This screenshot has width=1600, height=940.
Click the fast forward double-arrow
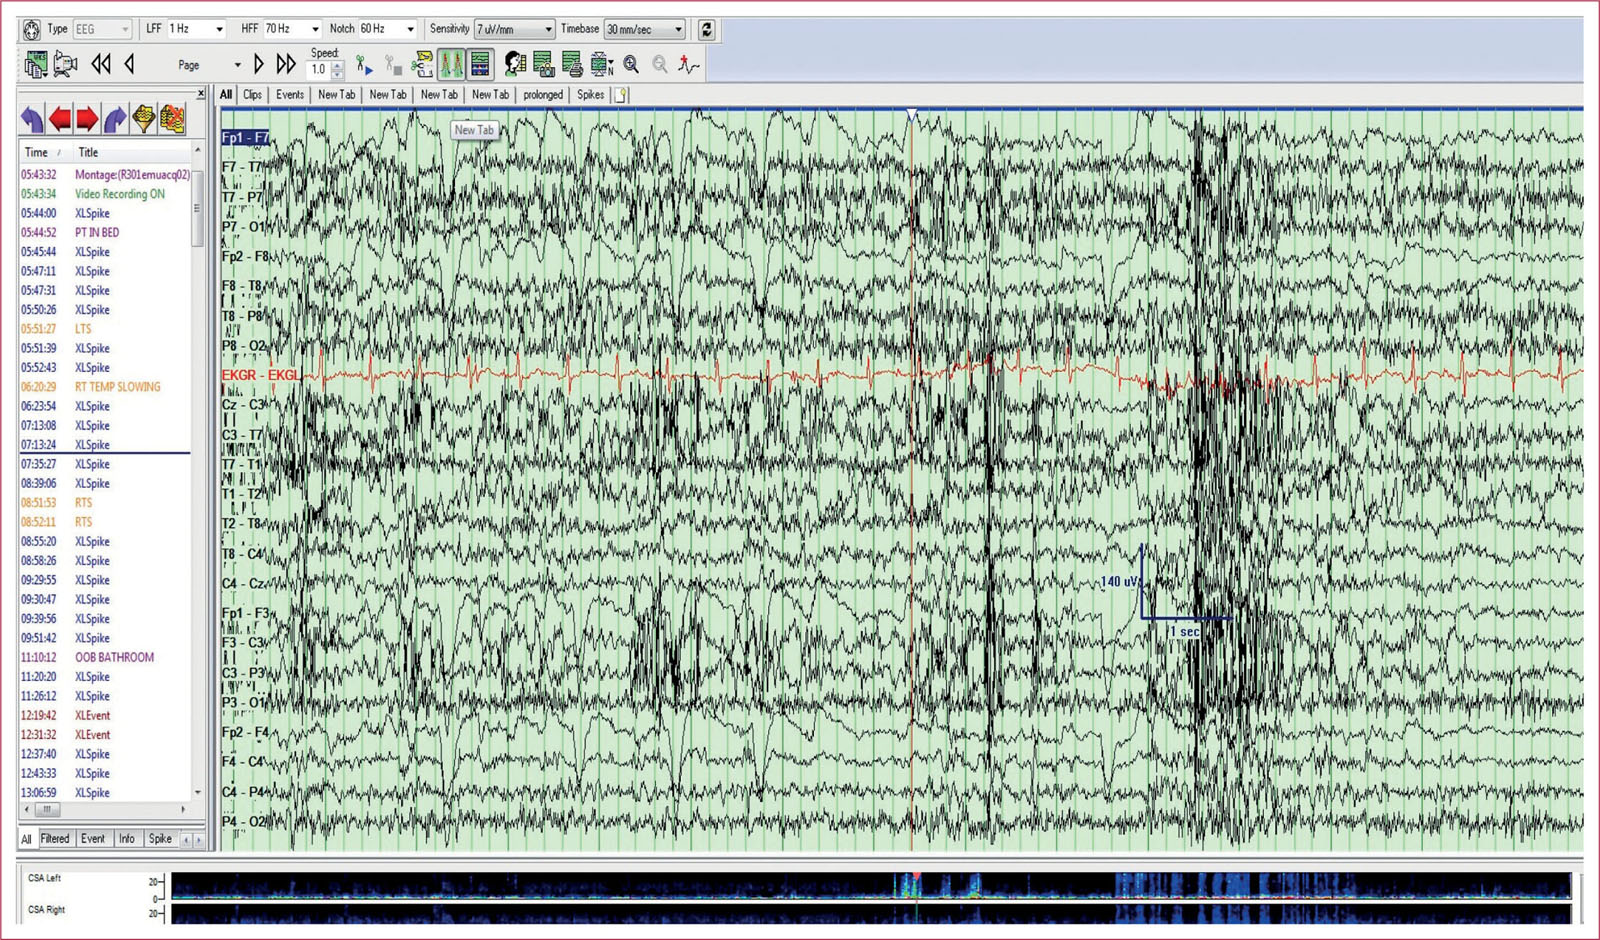(x=286, y=65)
